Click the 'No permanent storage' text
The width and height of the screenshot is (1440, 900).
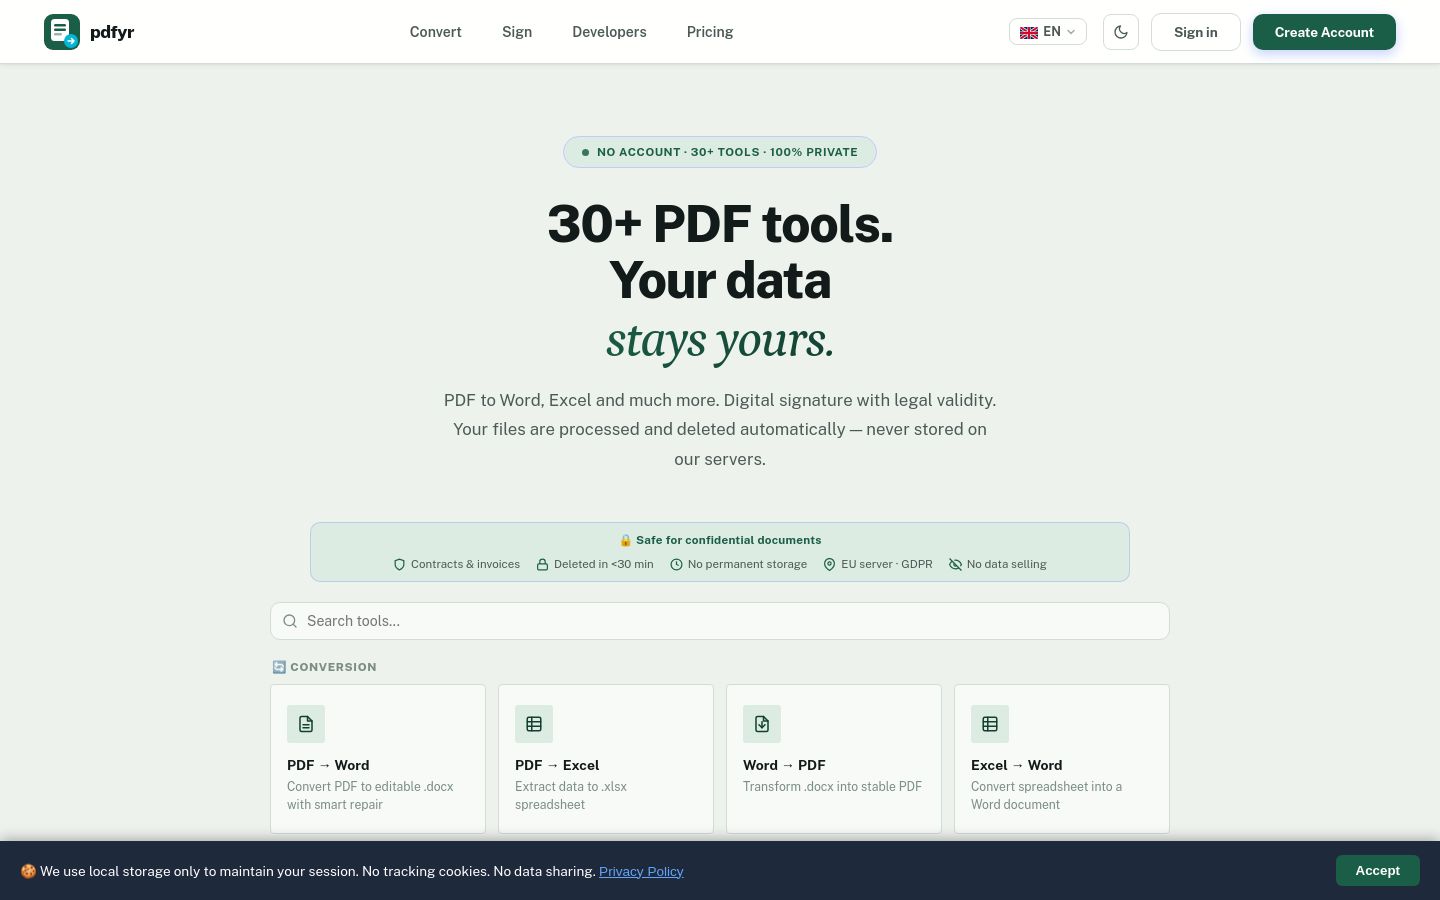747,564
